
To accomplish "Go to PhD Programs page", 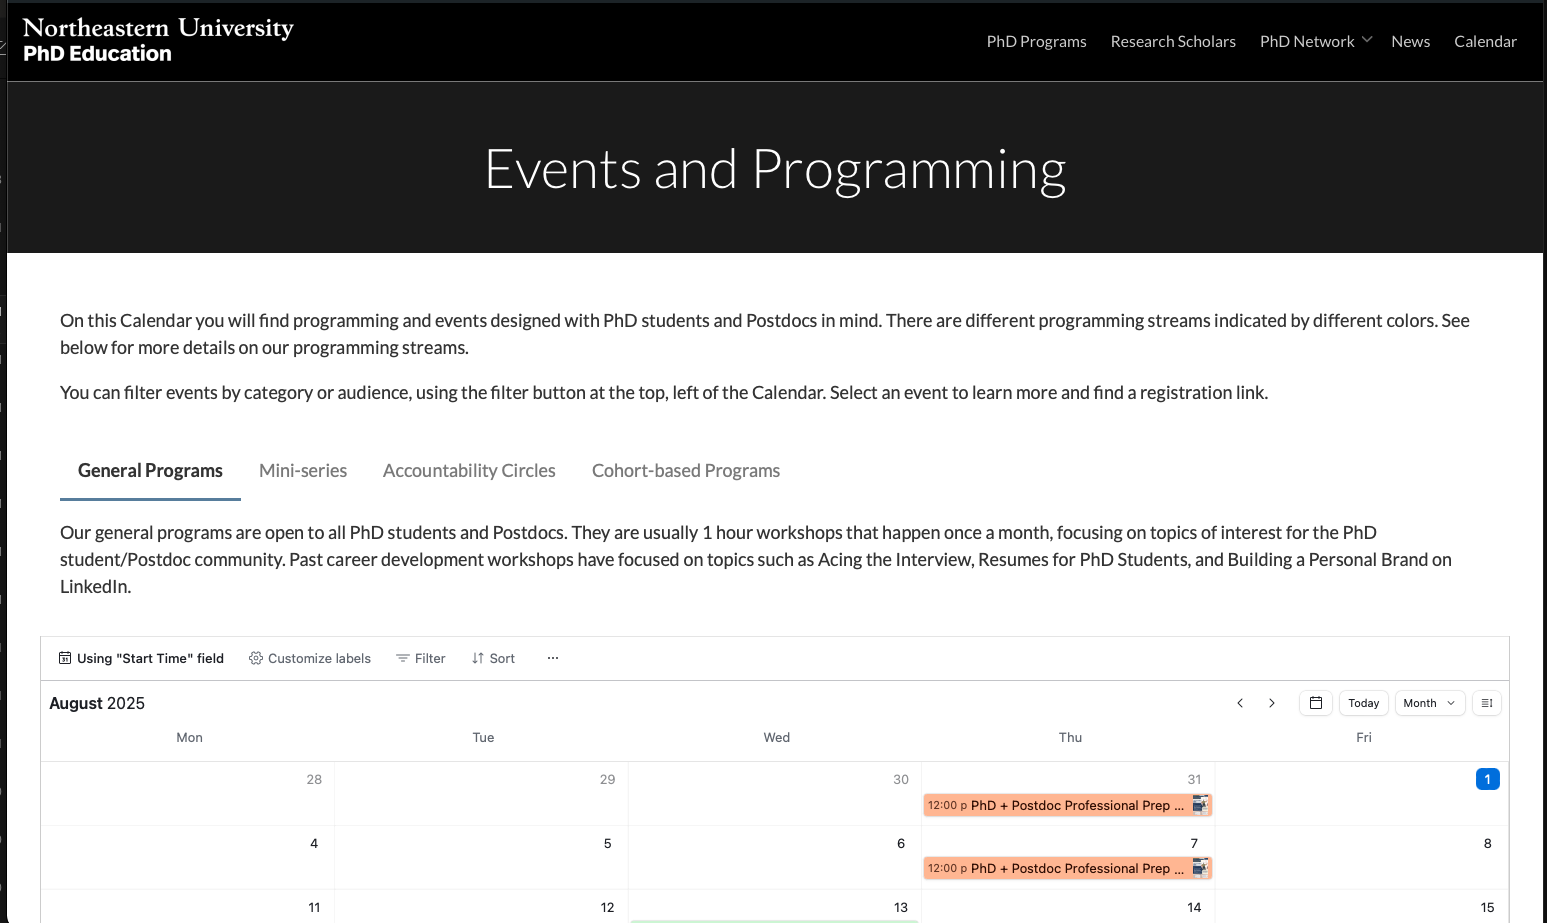I will (1036, 41).
